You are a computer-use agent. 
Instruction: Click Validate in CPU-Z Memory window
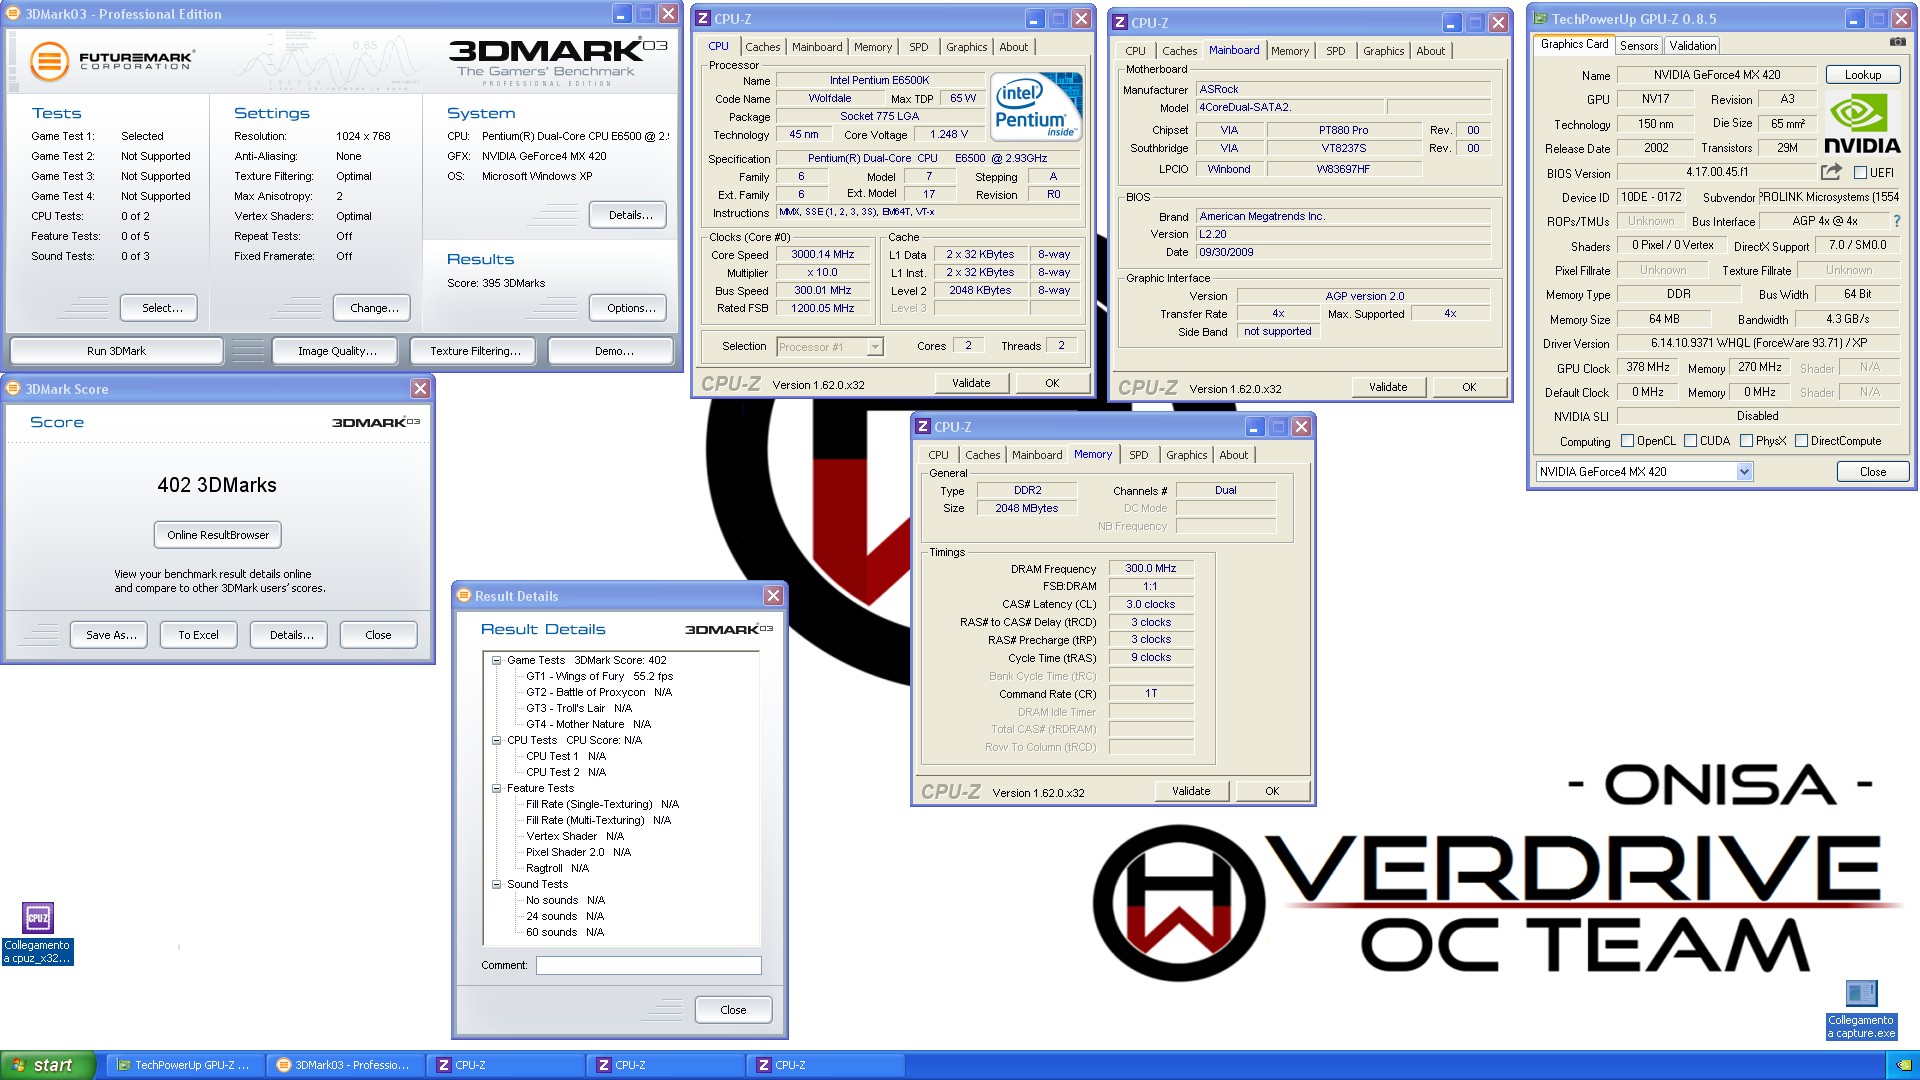coord(1190,791)
